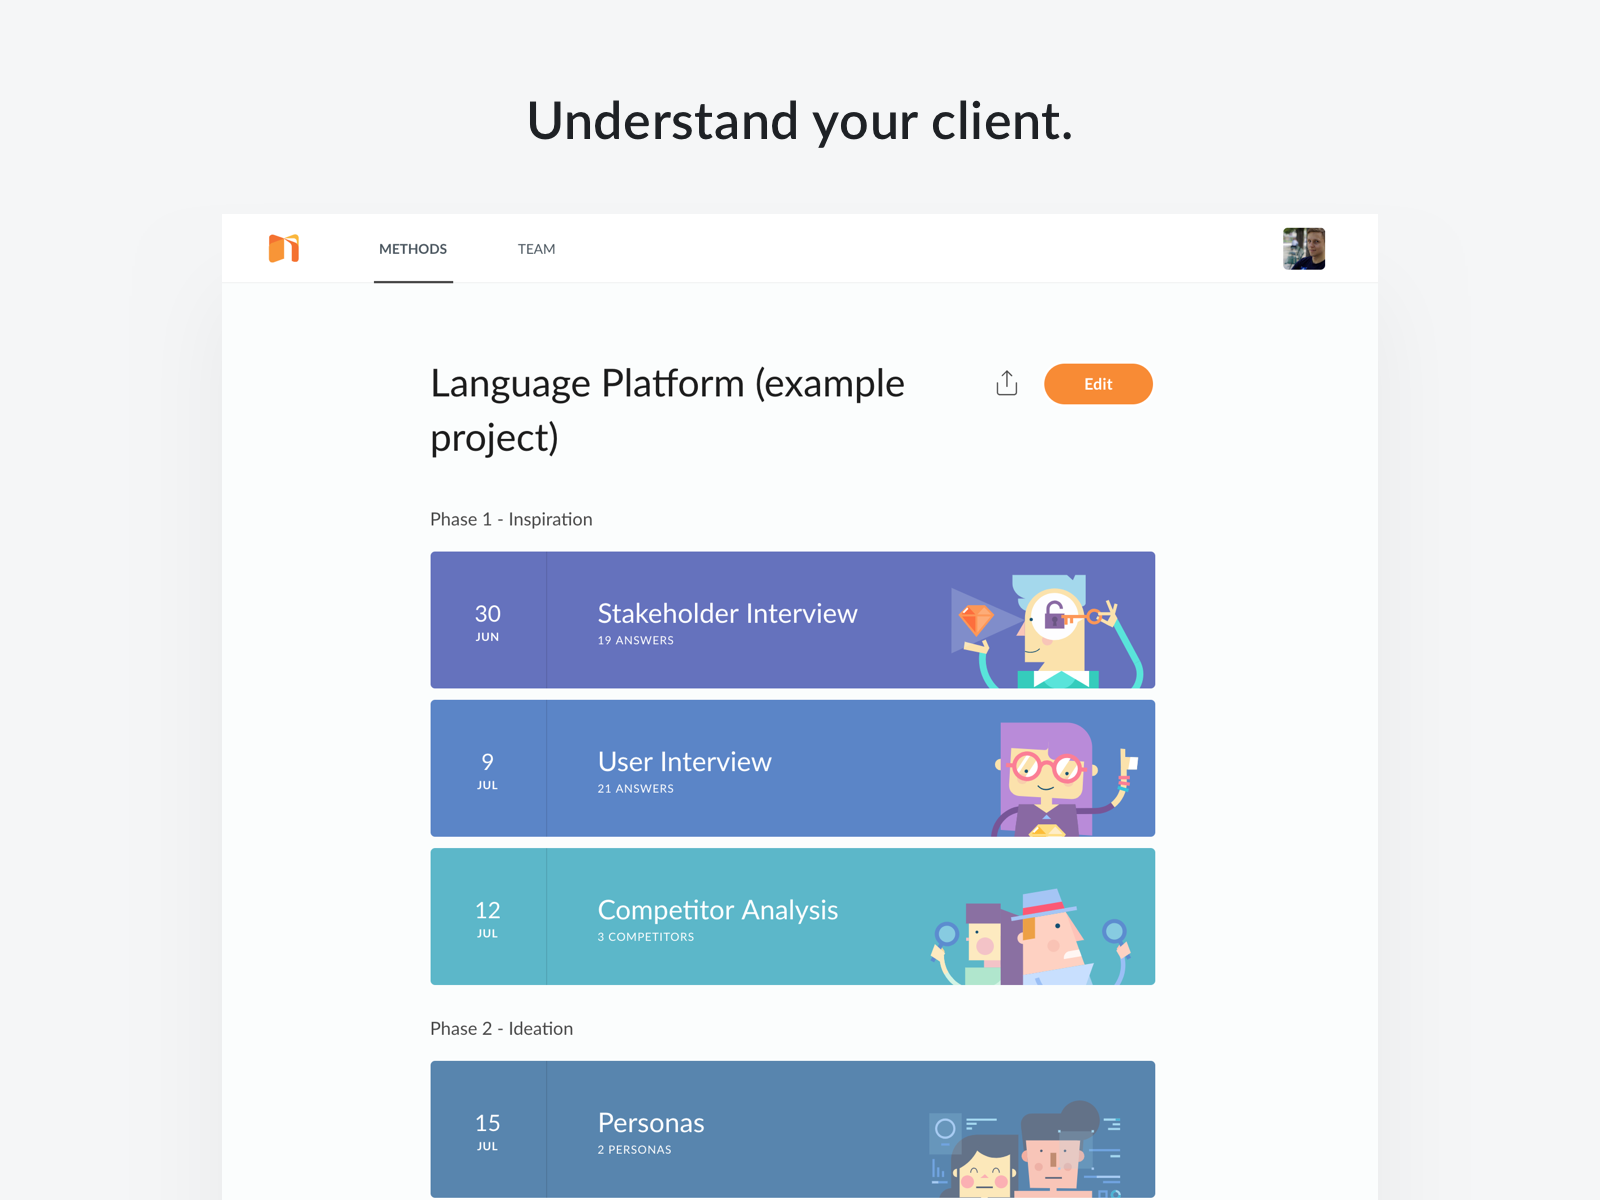This screenshot has width=1600, height=1200.
Task: Click the '2 PERSONAS' label
Action: click(x=635, y=1150)
